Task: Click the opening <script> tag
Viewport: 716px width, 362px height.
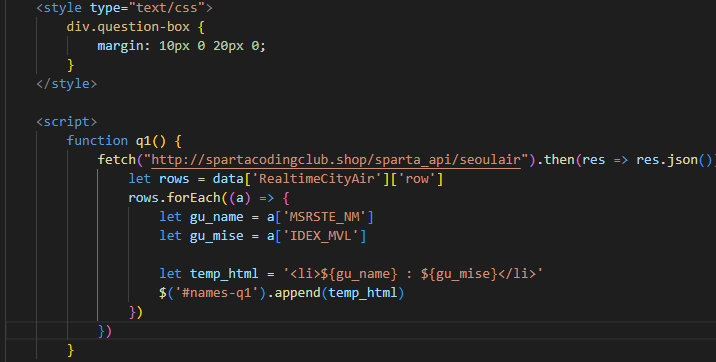Action: (67, 121)
